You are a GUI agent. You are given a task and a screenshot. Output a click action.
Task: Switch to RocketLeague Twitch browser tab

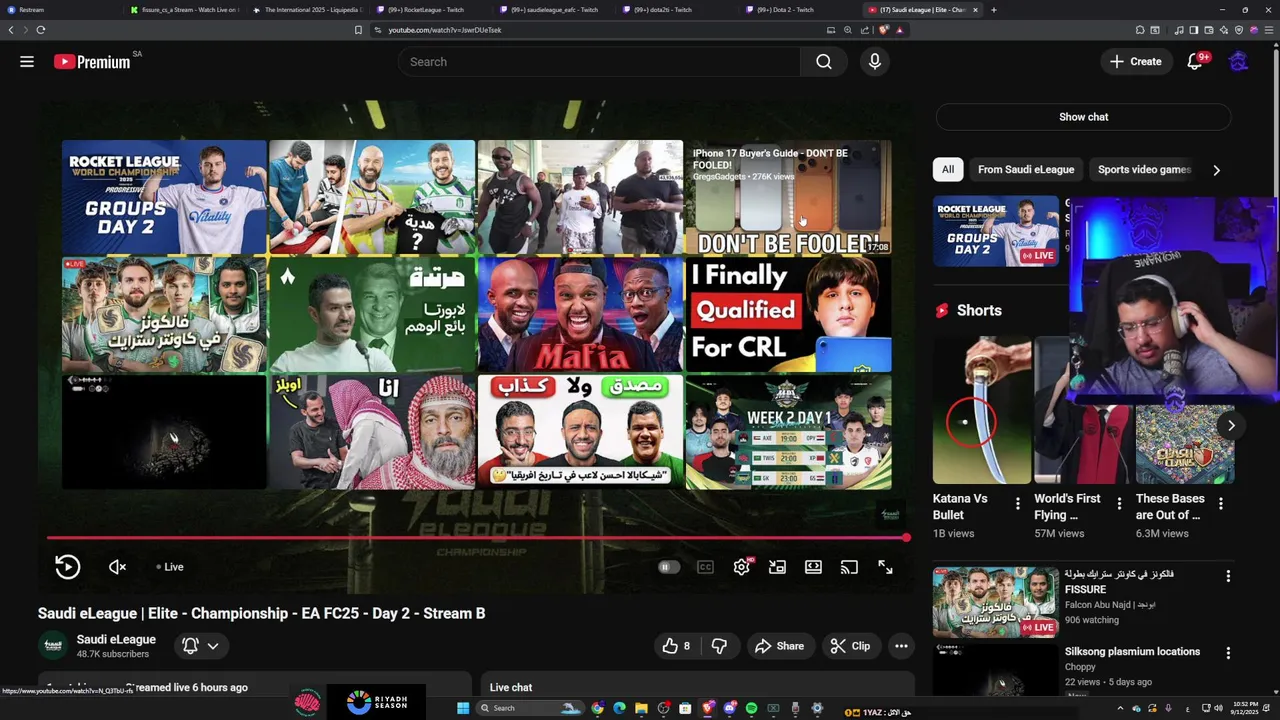pyautogui.click(x=432, y=10)
